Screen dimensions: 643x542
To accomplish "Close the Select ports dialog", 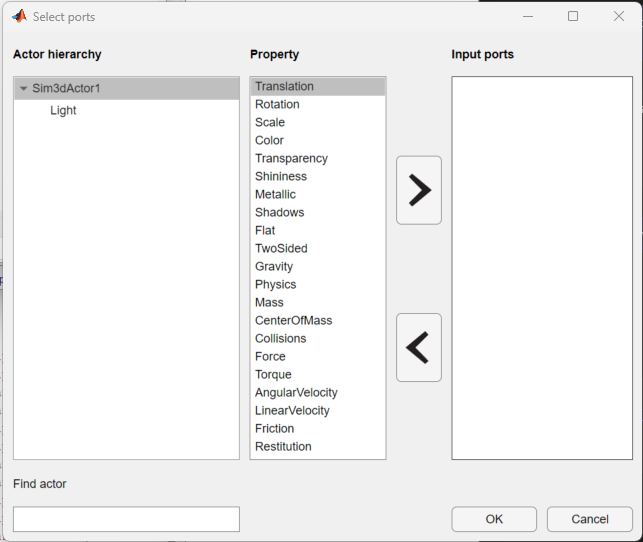I will (619, 16).
